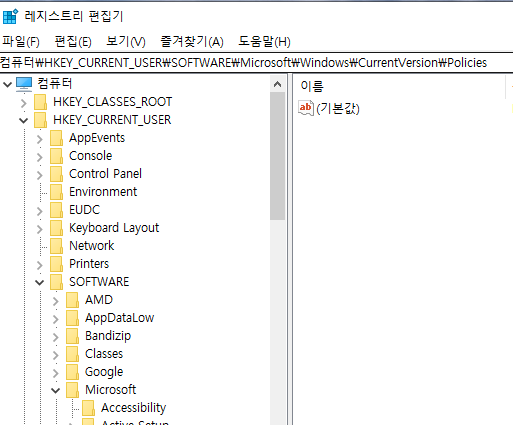Image resolution: width=513 pixels, height=425 pixels.
Task: Click the EUDC folder icon
Action: tap(56, 210)
